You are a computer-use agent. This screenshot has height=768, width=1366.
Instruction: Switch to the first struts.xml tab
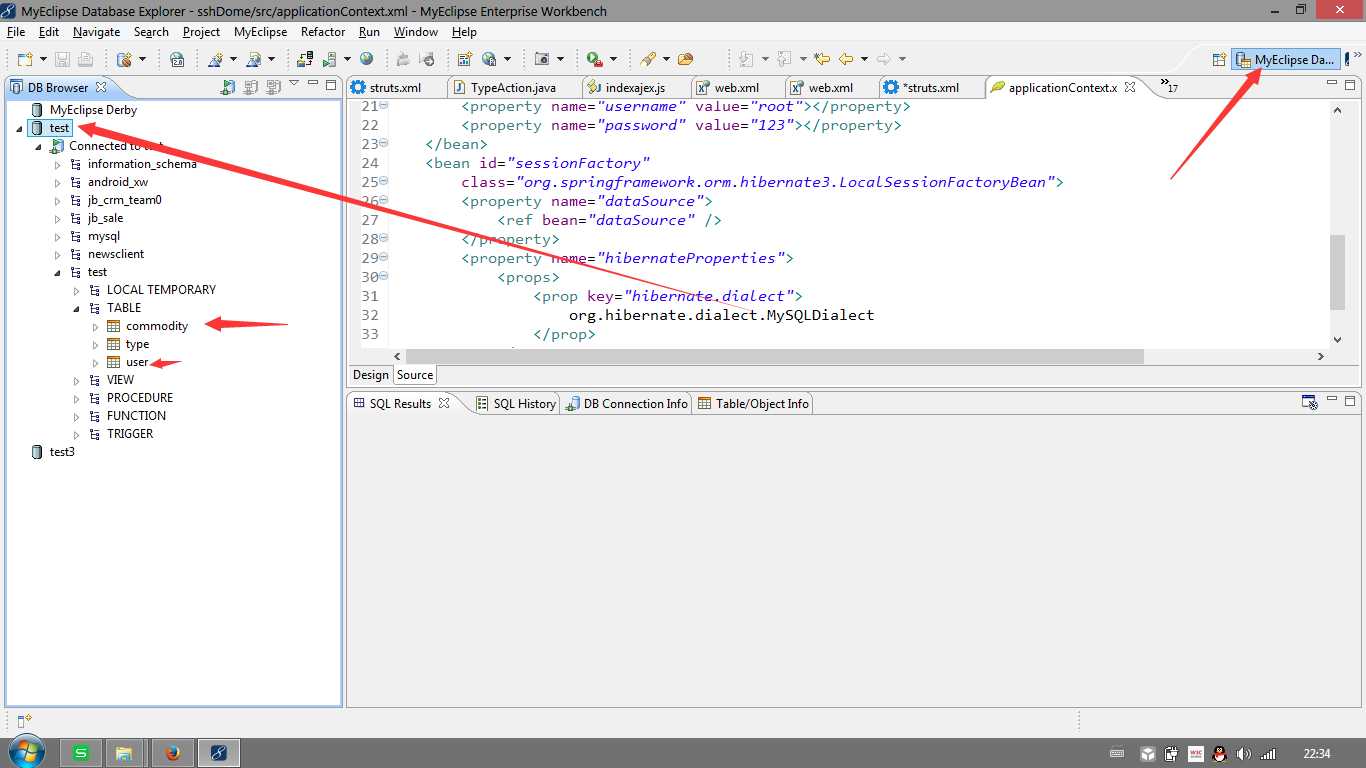pyautogui.click(x=395, y=88)
